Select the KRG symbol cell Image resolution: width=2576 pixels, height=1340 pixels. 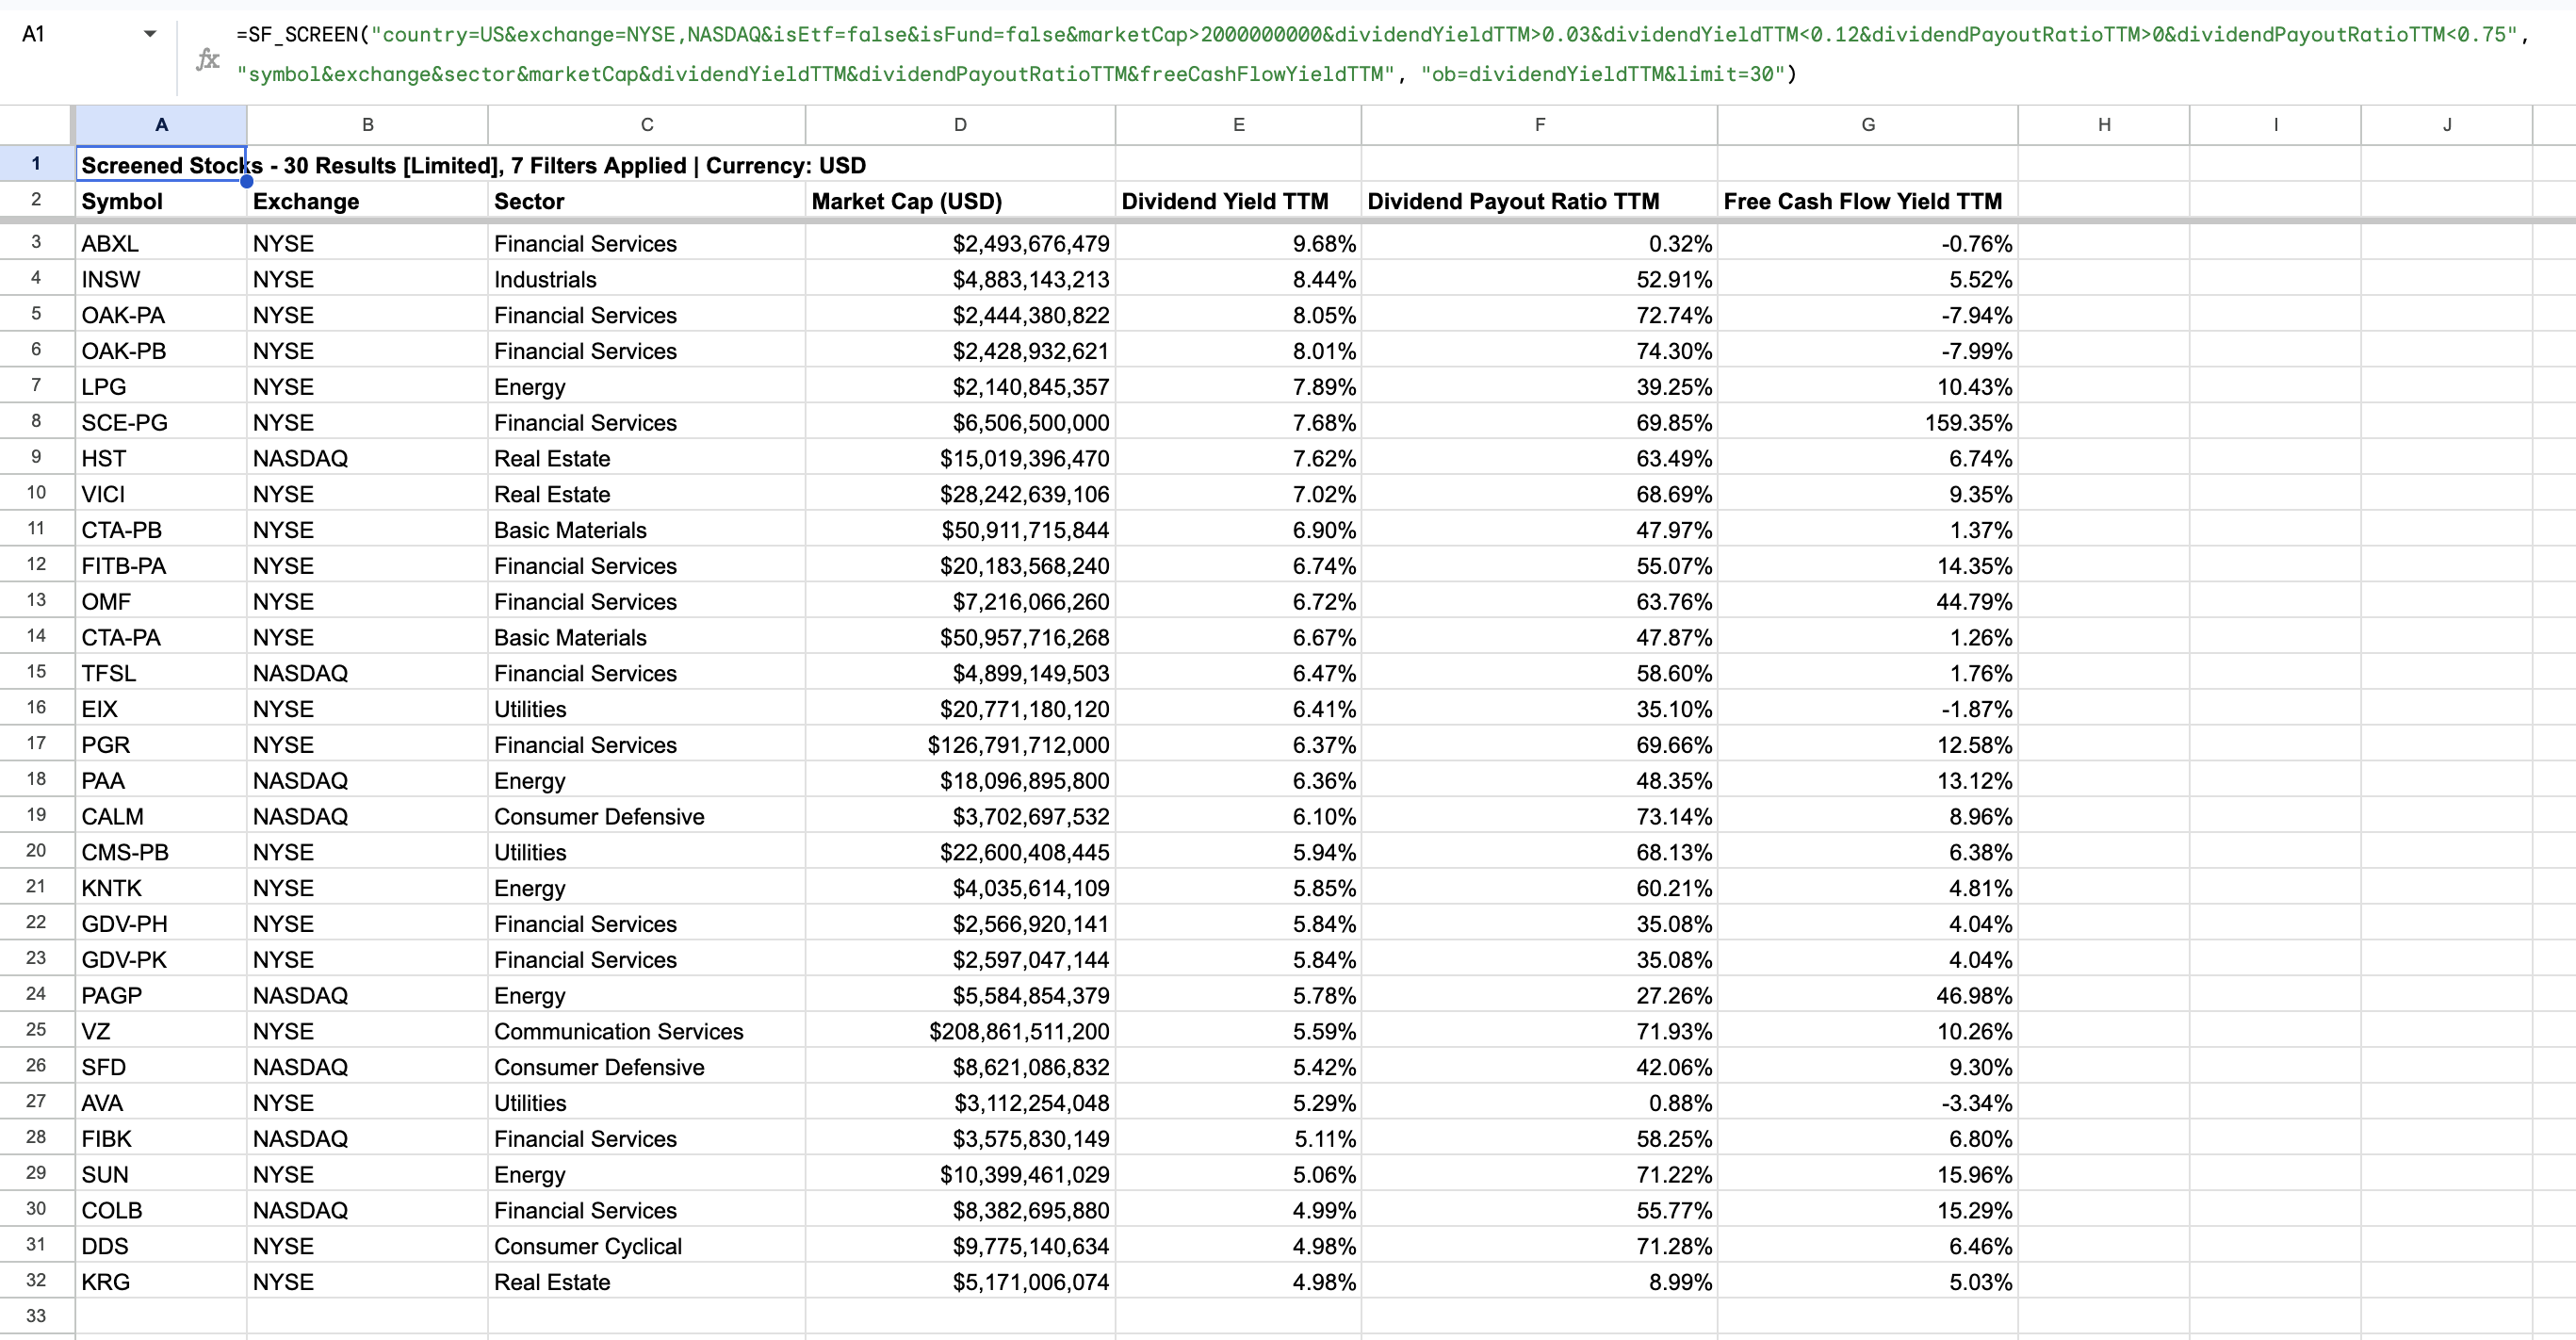tap(161, 1282)
